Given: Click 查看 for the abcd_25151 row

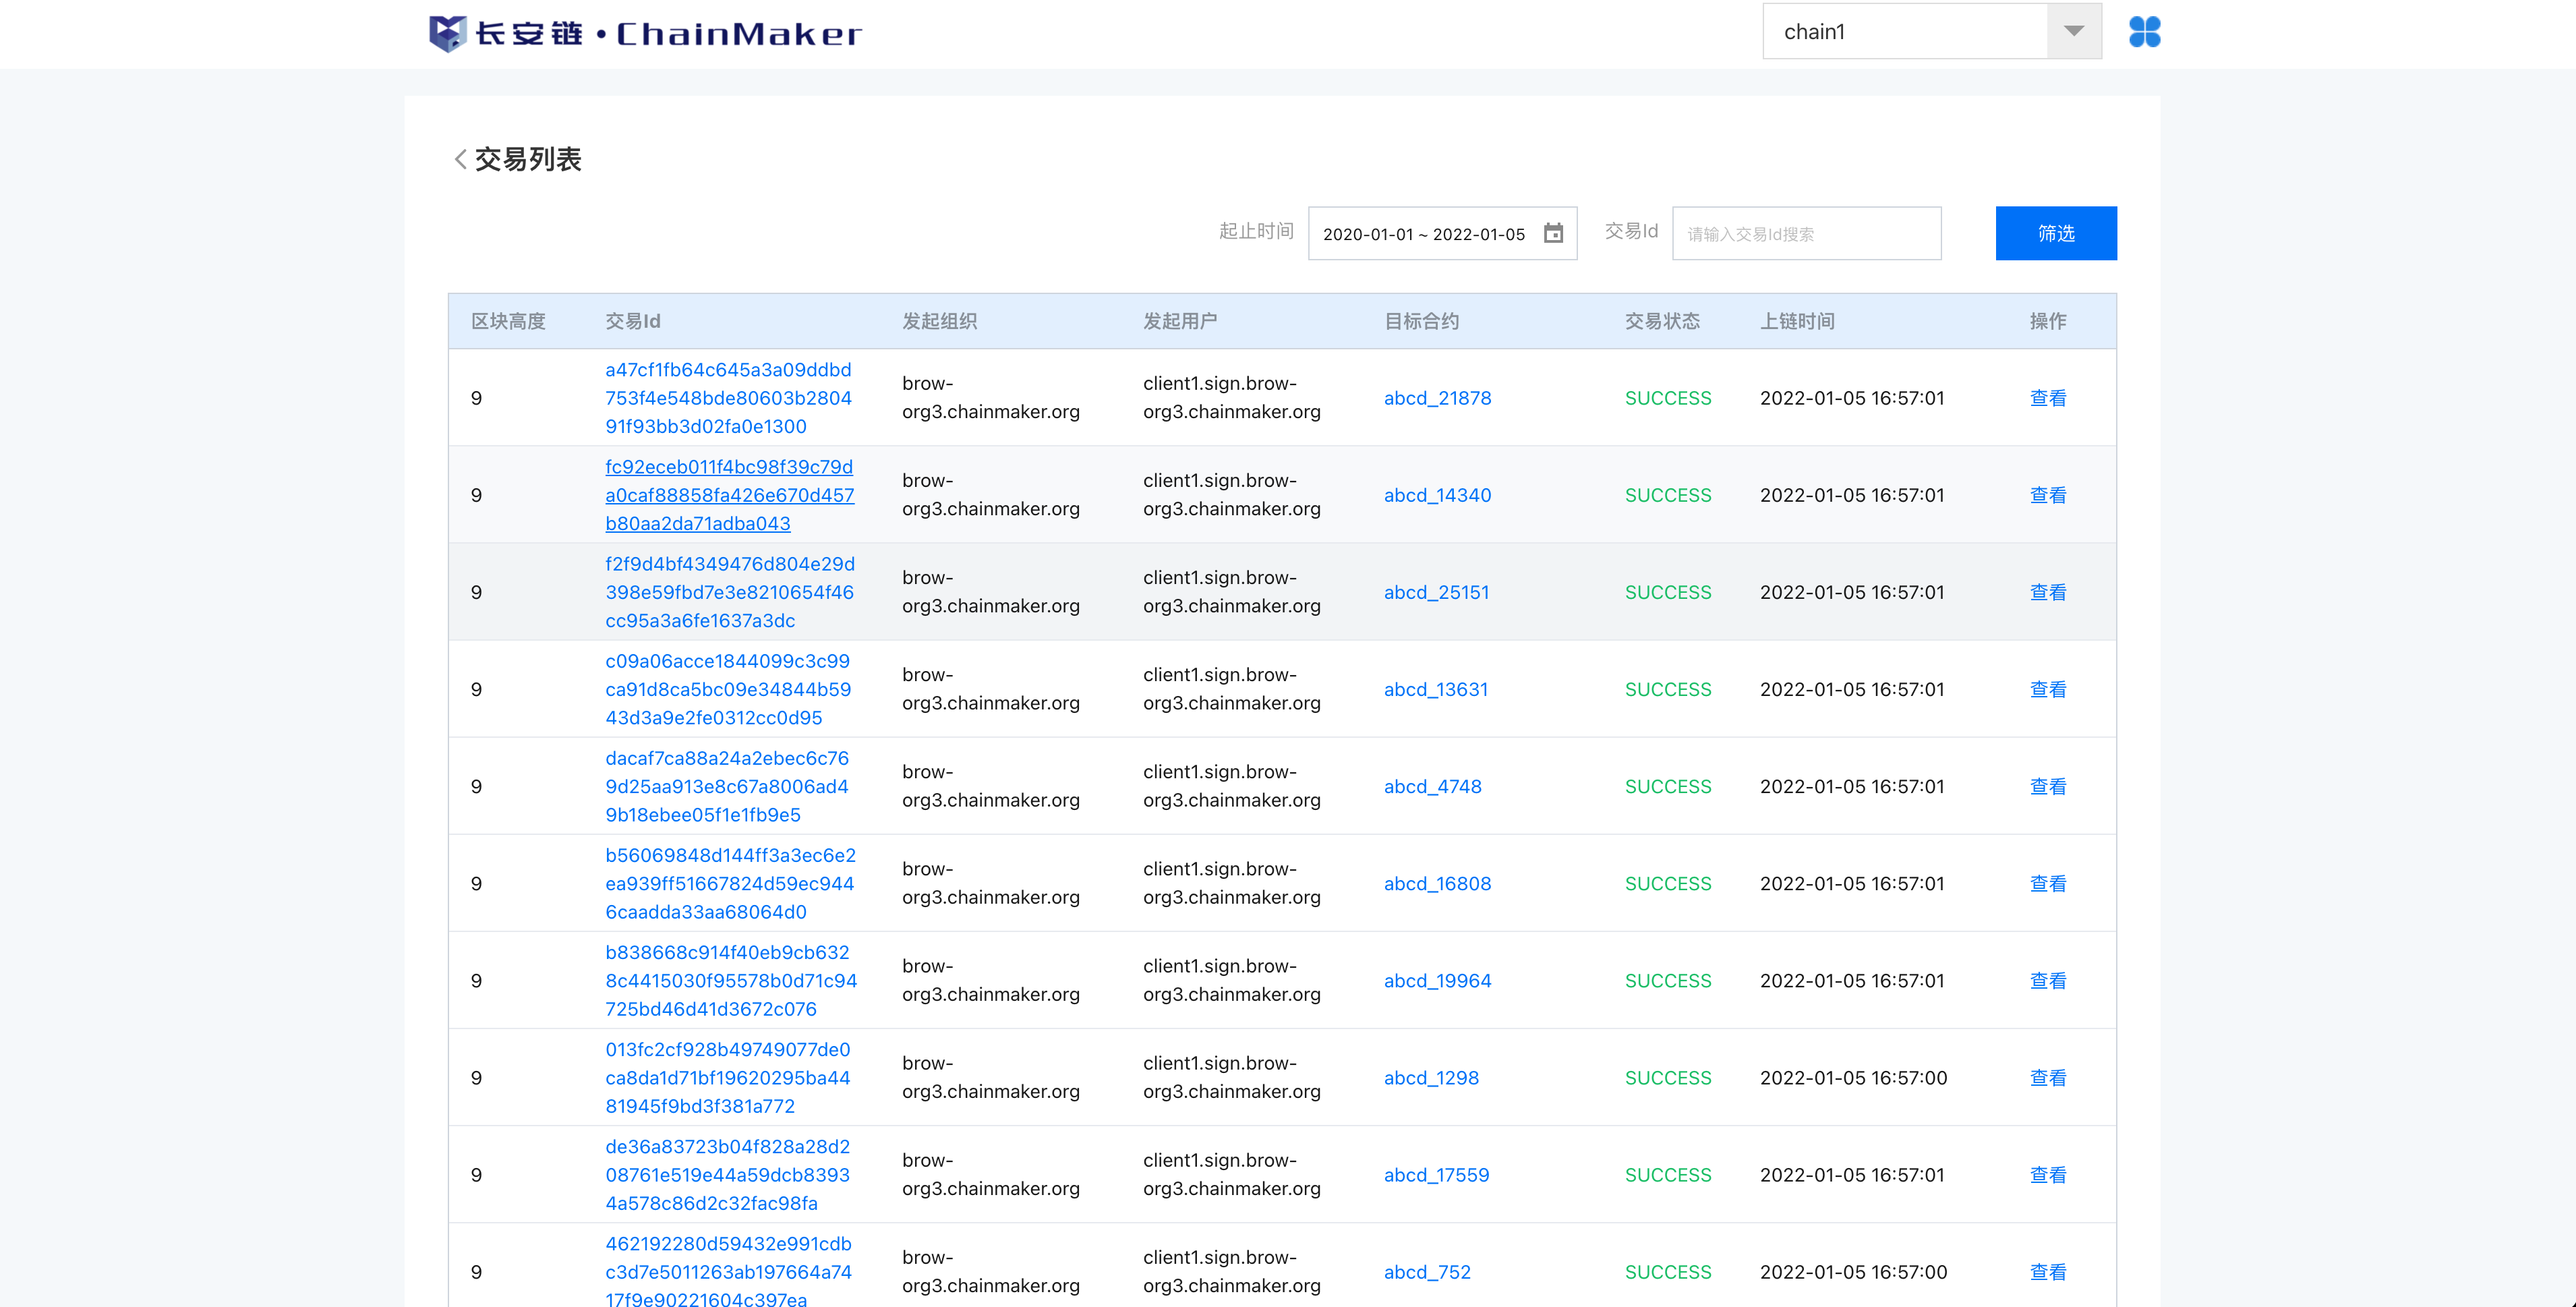Looking at the screenshot, I should click(2048, 592).
